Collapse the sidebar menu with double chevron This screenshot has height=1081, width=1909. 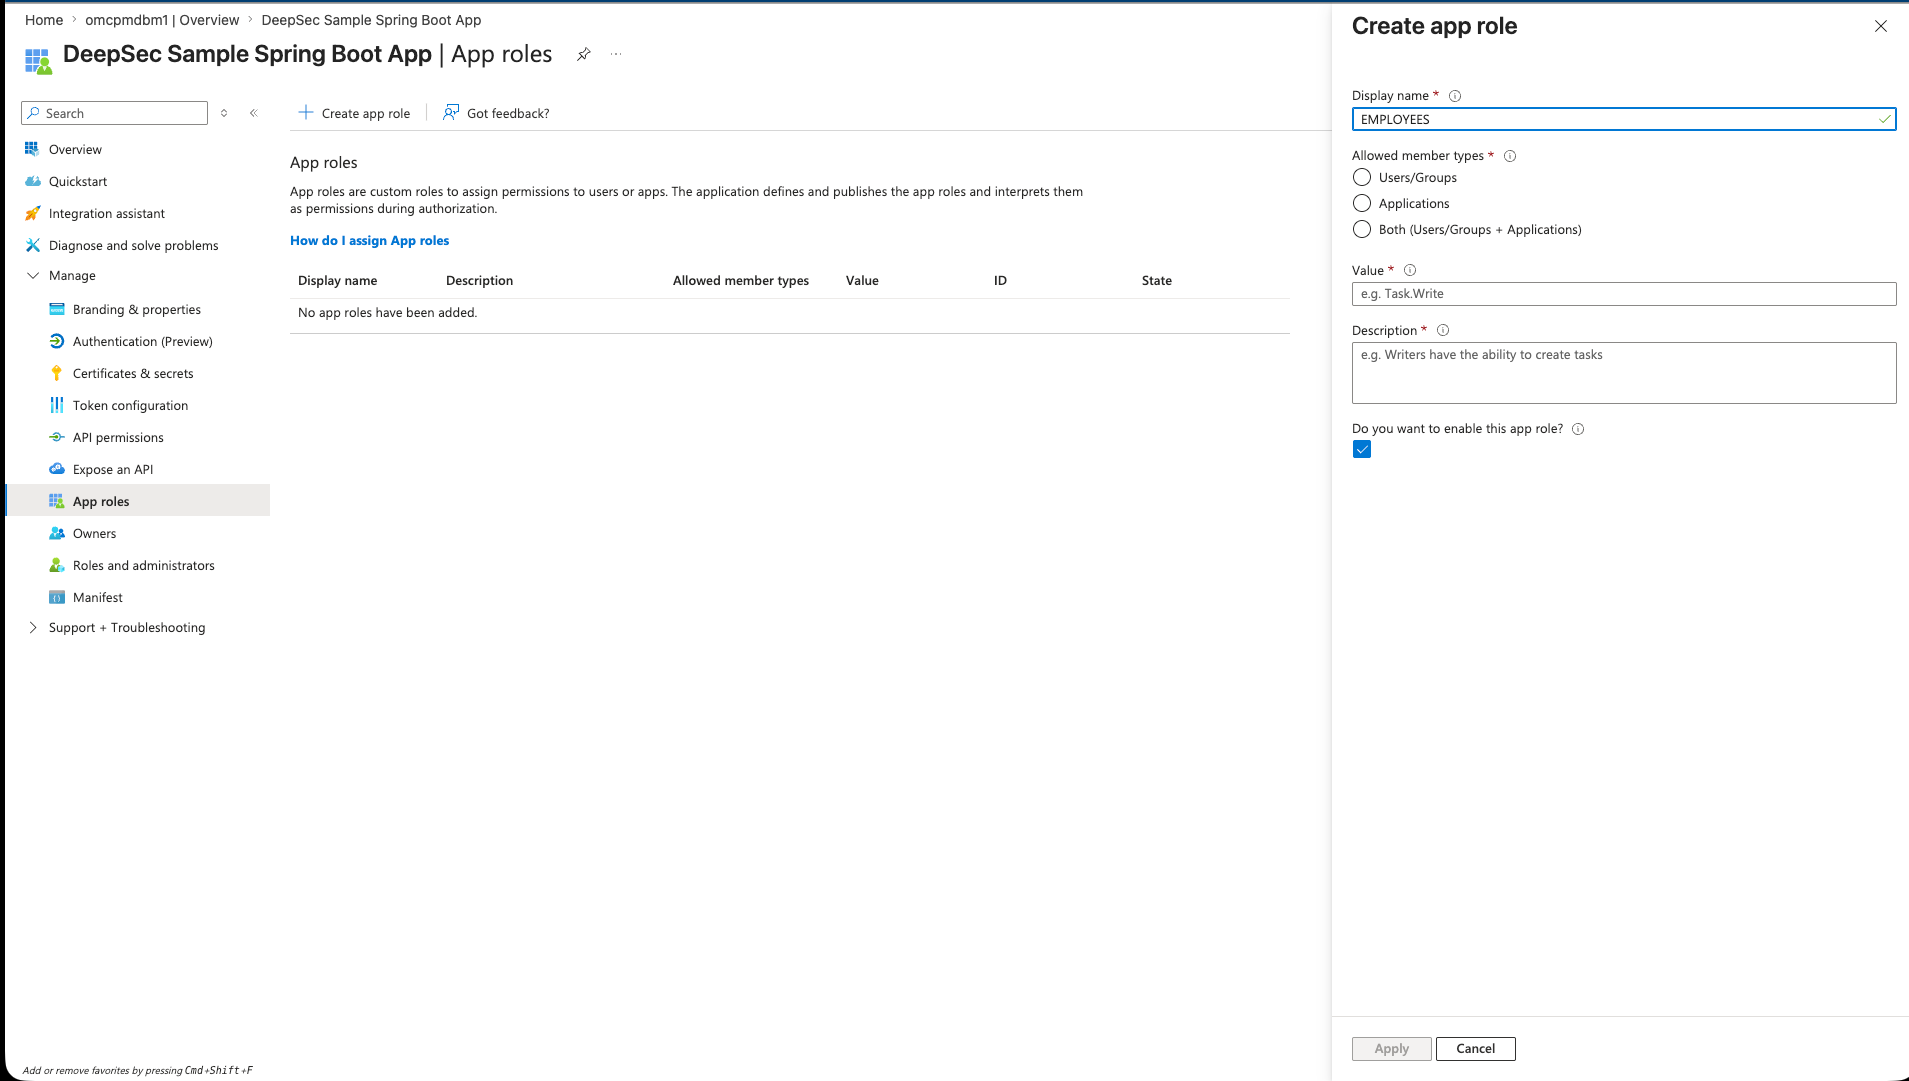[x=254, y=113]
